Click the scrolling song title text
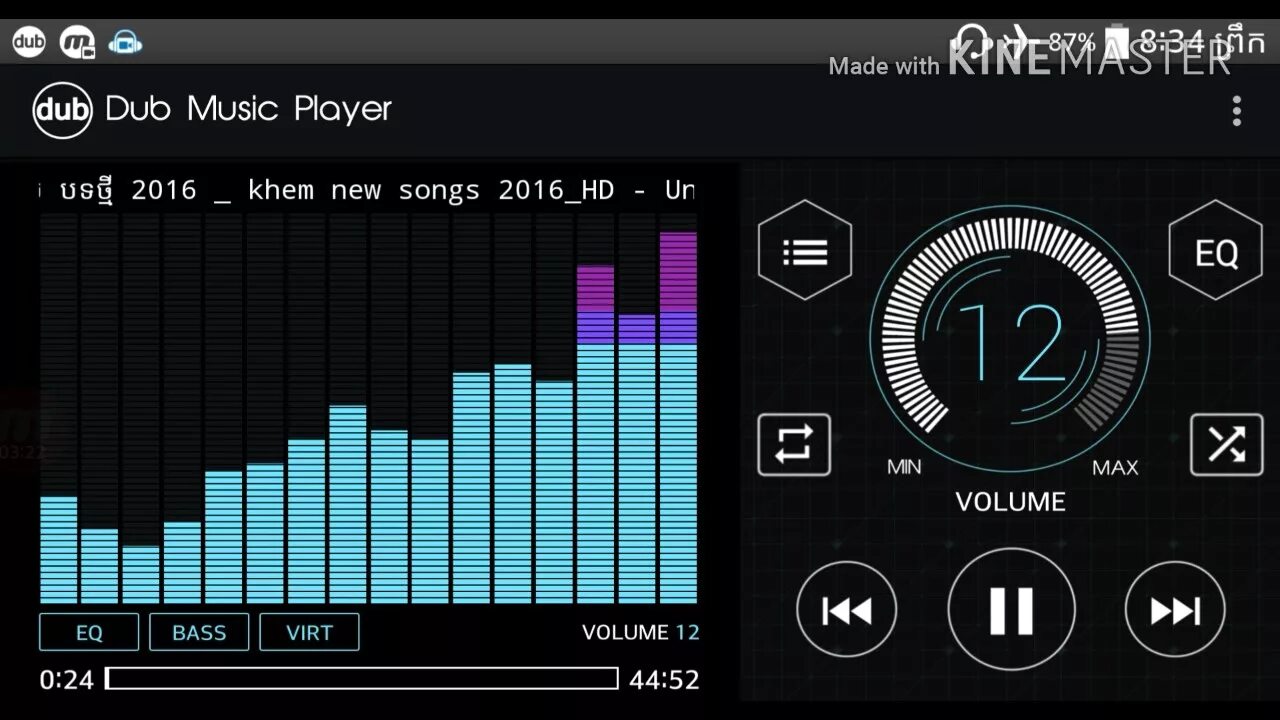The height and width of the screenshot is (720, 1280). pyautogui.click(x=368, y=190)
